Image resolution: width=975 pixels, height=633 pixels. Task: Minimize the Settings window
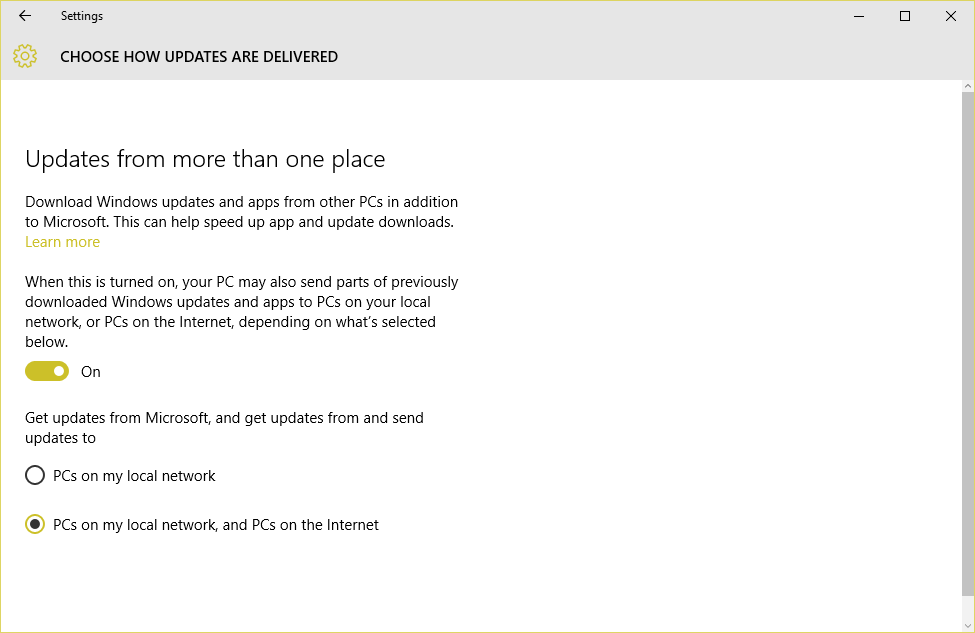[859, 16]
